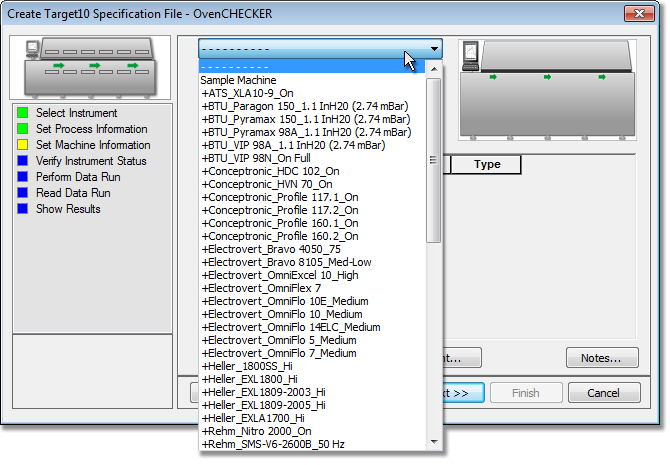Select +Conceptronic_Profile 117.1_On
This screenshot has width=670, height=465.
(312, 197)
